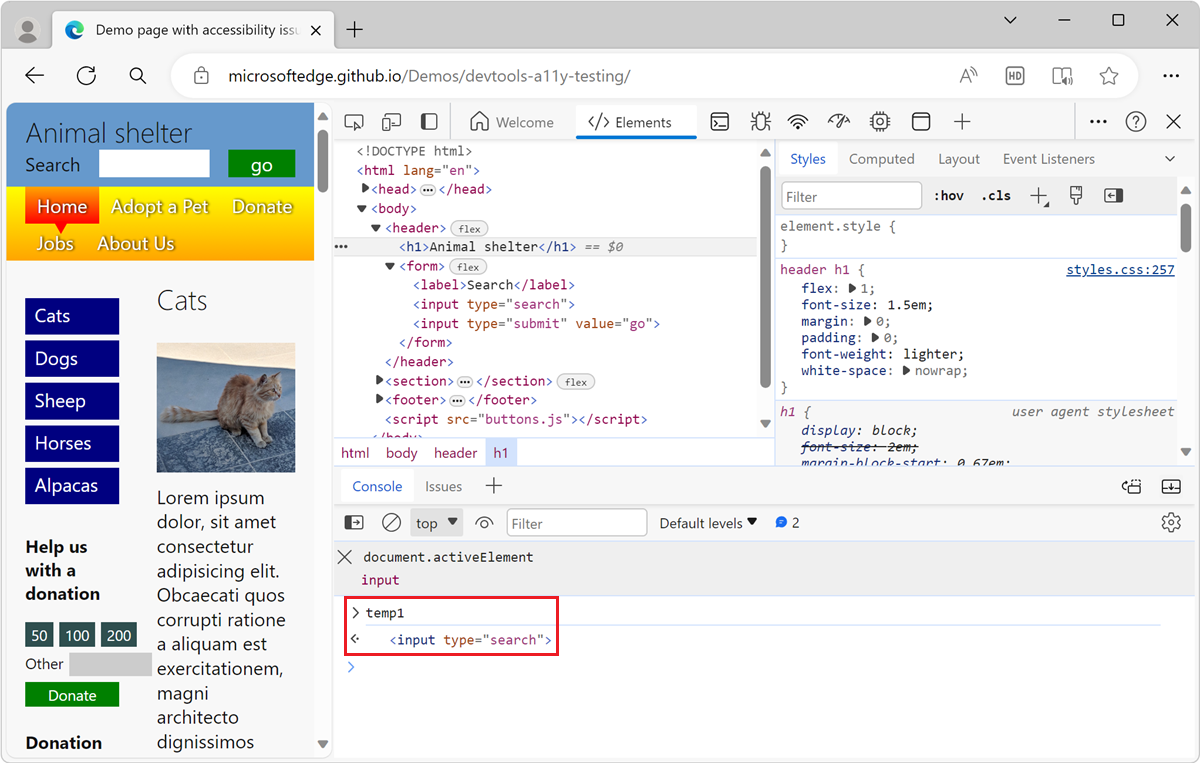
Task: Open more tools with the plus icon
Action: (962, 121)
